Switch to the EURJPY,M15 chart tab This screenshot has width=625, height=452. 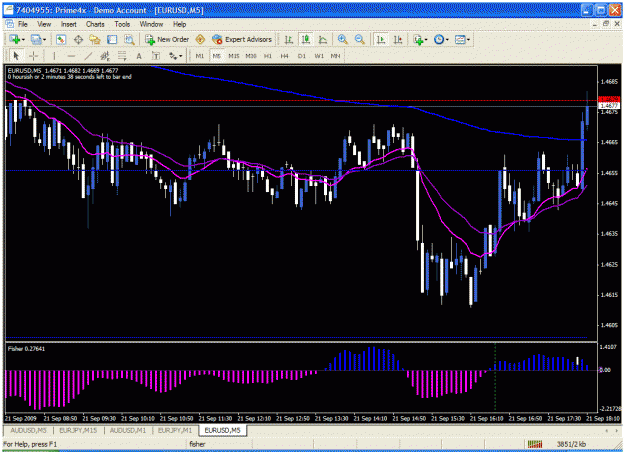coord(78,430)
